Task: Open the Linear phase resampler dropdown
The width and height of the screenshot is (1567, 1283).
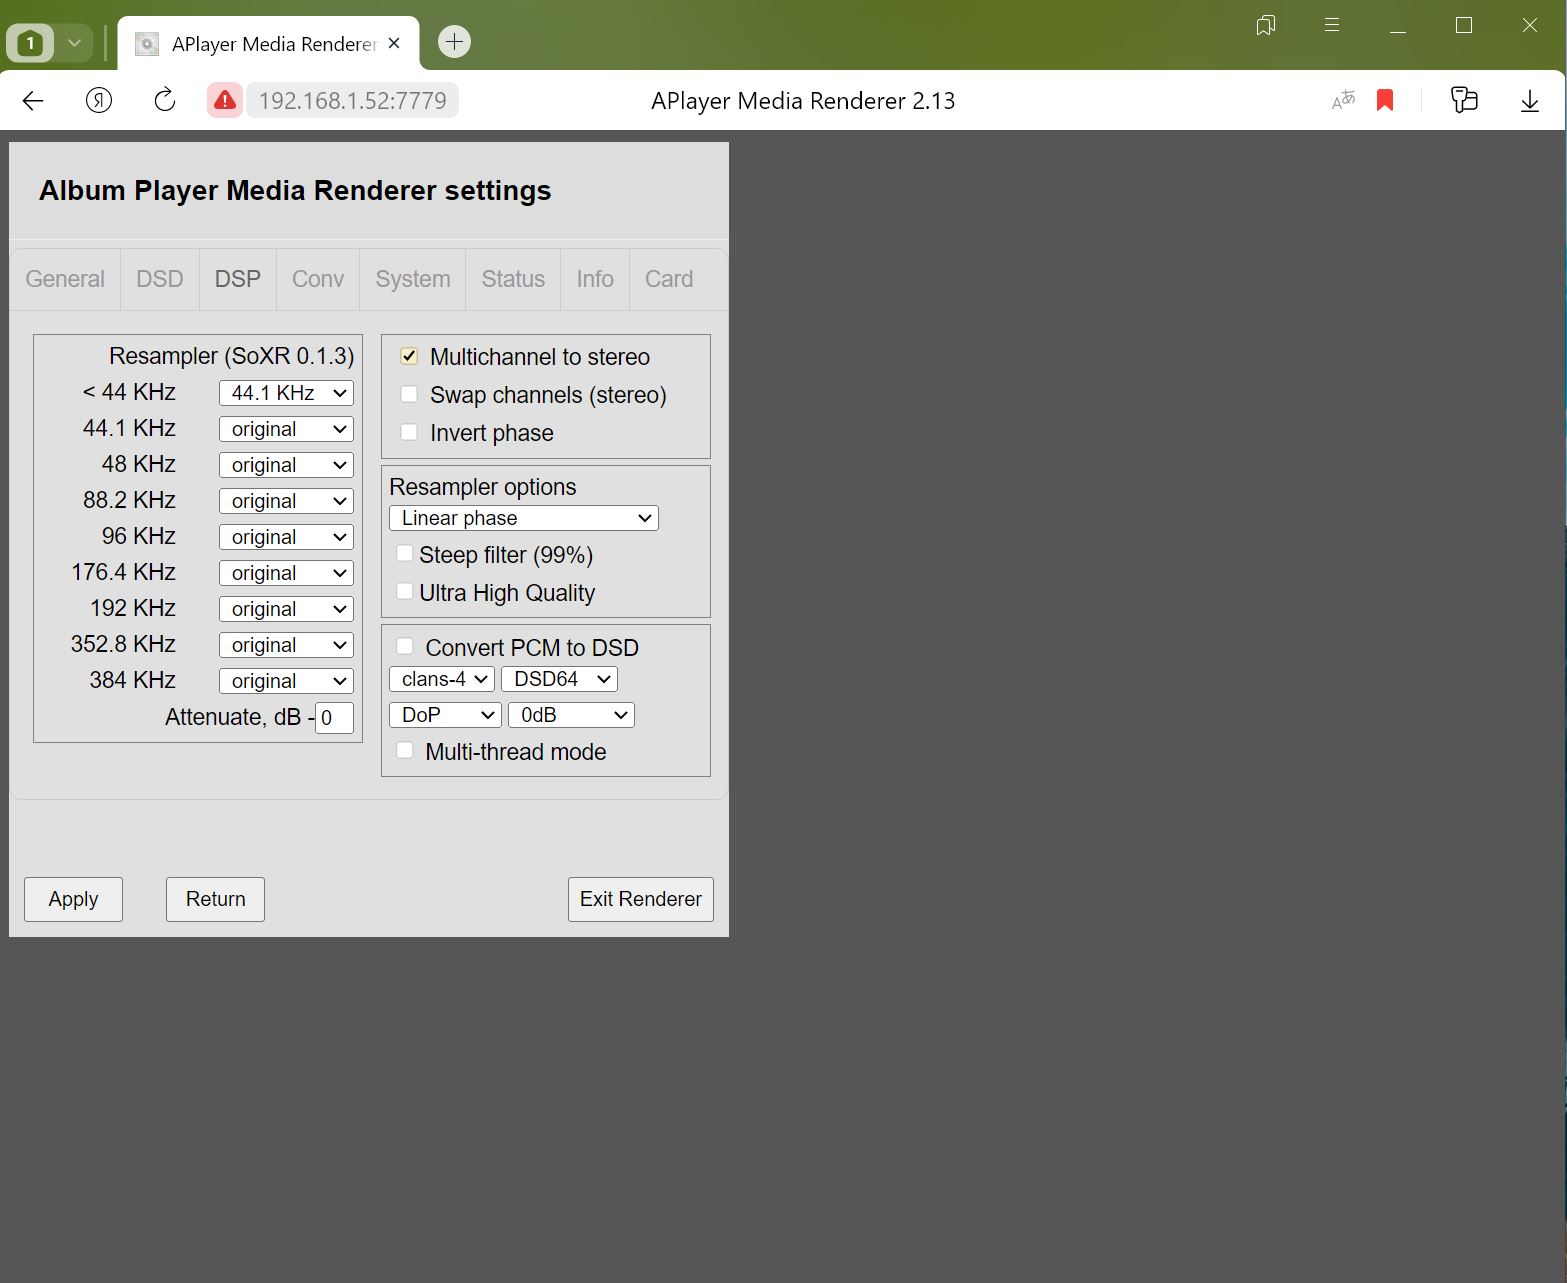Action: point(524,518)
